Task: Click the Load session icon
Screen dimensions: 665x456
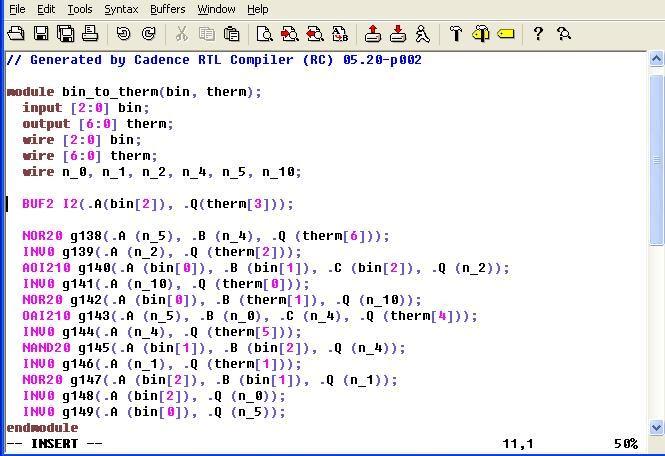Action: (372, 34)
